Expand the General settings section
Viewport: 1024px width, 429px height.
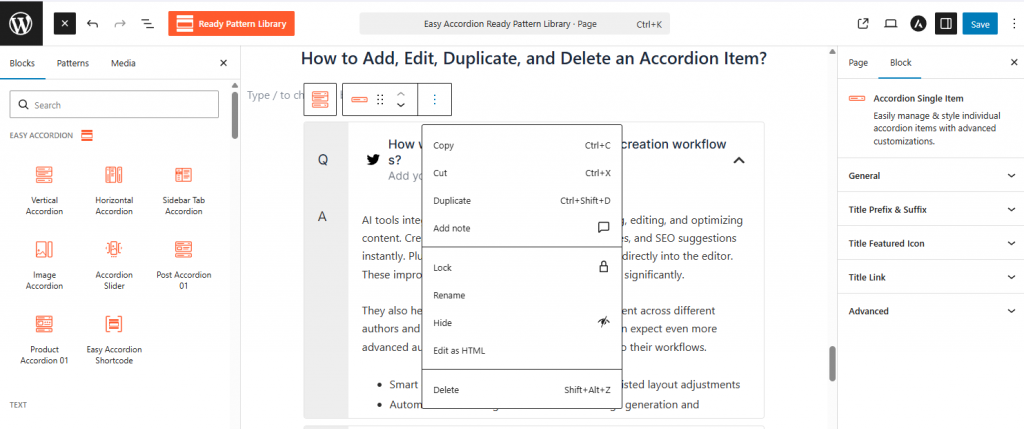(x=930, y=176)
